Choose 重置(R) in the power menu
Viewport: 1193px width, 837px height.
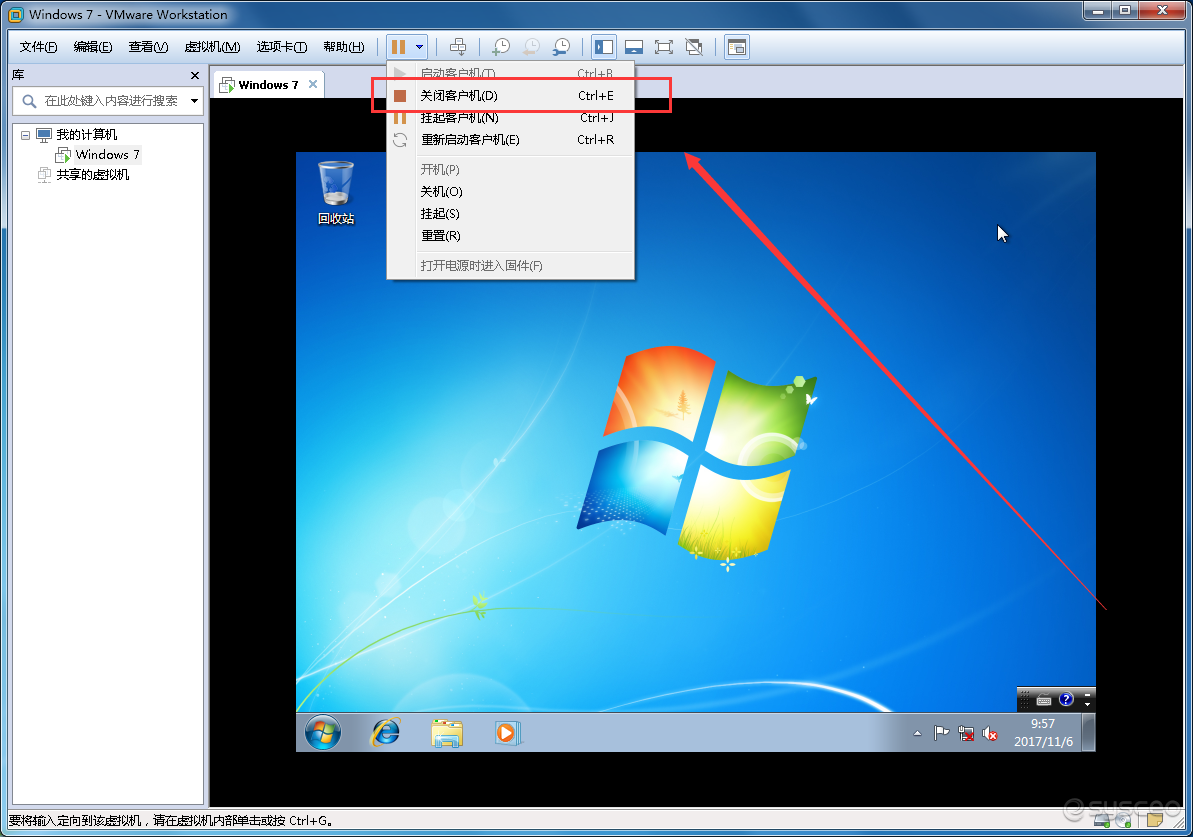tap(511, 236)
